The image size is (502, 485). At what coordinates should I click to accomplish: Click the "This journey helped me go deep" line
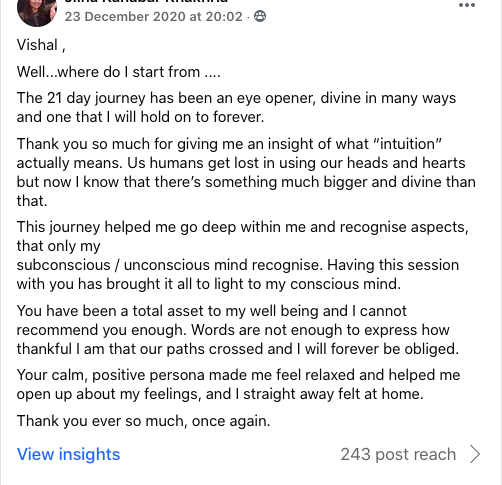coord(242,227)
